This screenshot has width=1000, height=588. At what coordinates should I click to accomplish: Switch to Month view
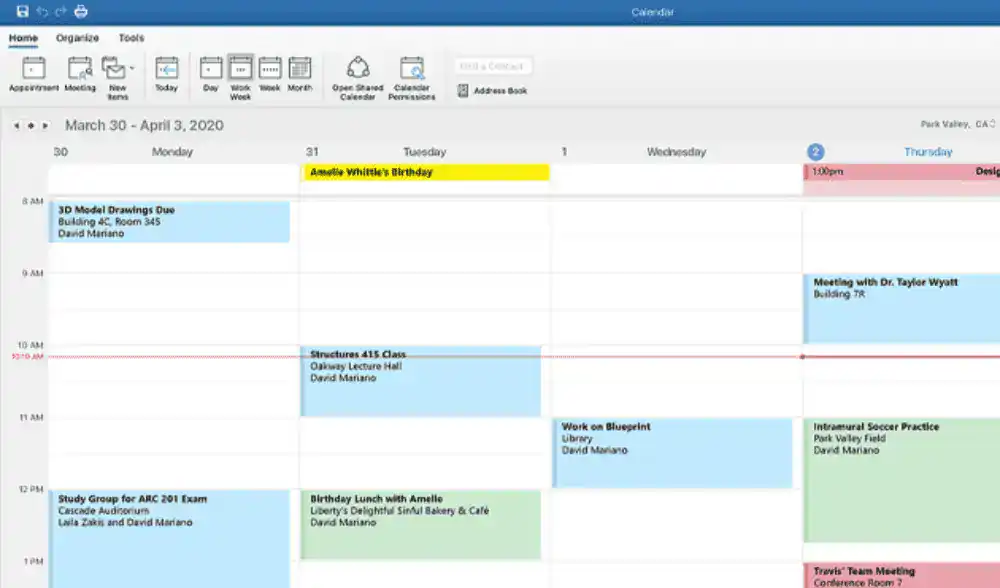300,74
